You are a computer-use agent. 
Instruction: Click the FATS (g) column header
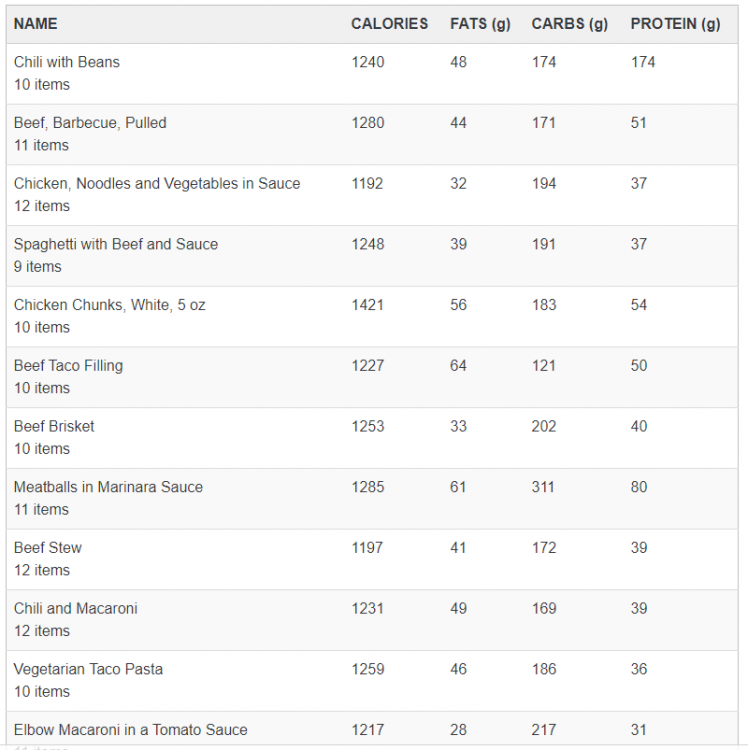tap(480, 24)
